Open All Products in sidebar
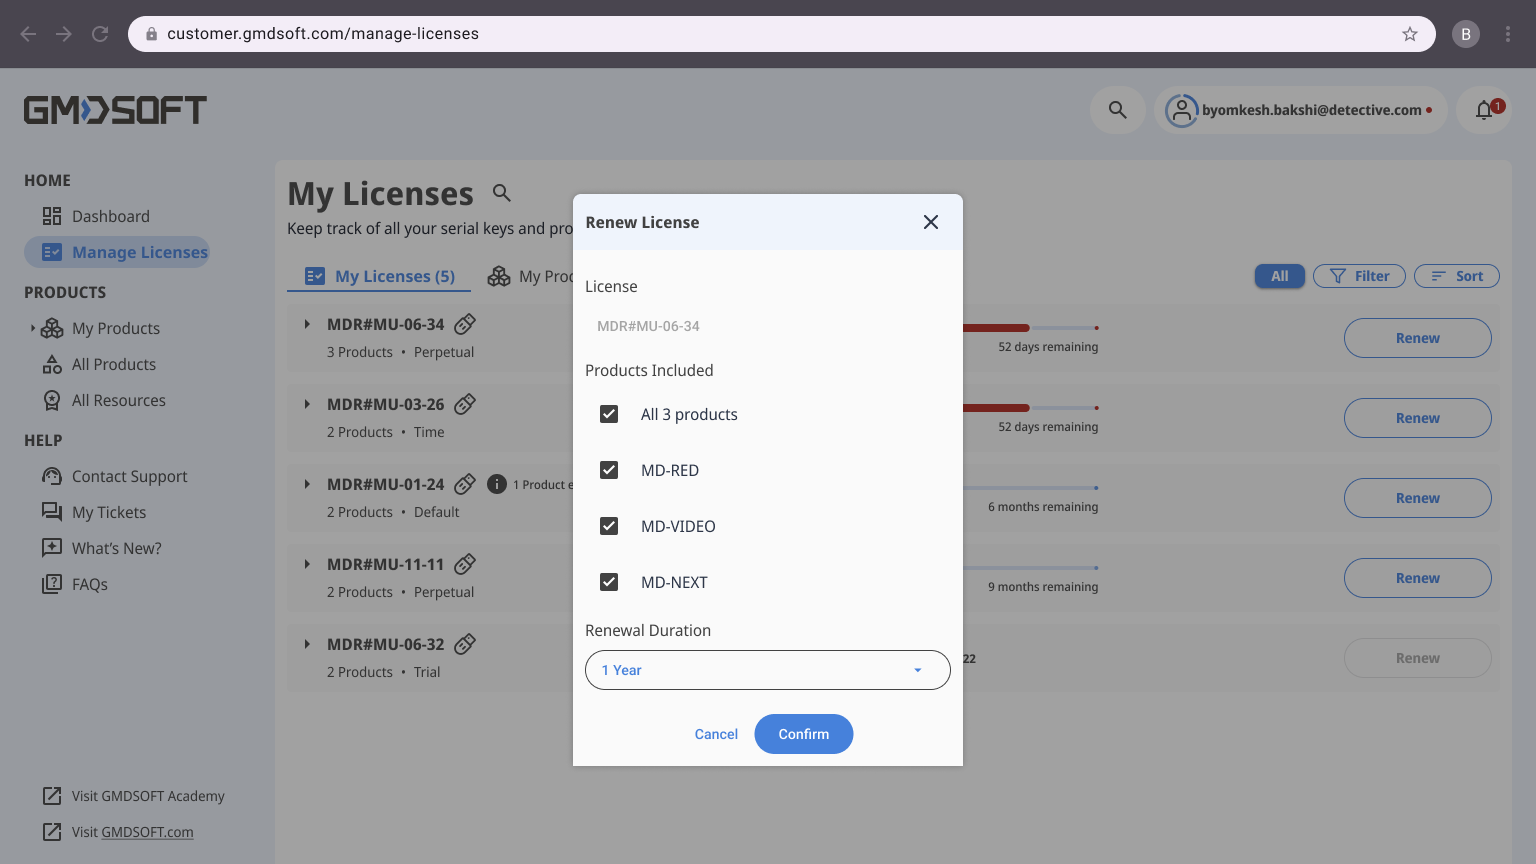 (99, 364)
